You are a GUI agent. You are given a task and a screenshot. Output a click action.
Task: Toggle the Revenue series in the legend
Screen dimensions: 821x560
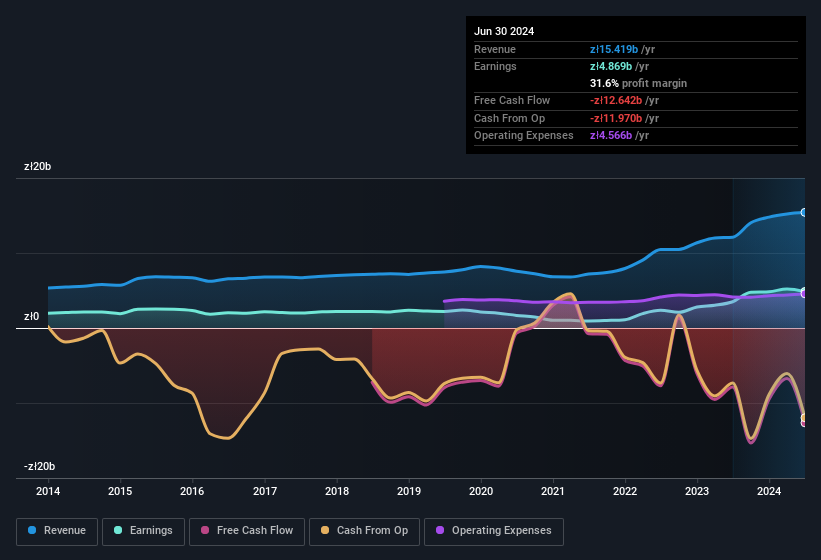coord(57,531)
